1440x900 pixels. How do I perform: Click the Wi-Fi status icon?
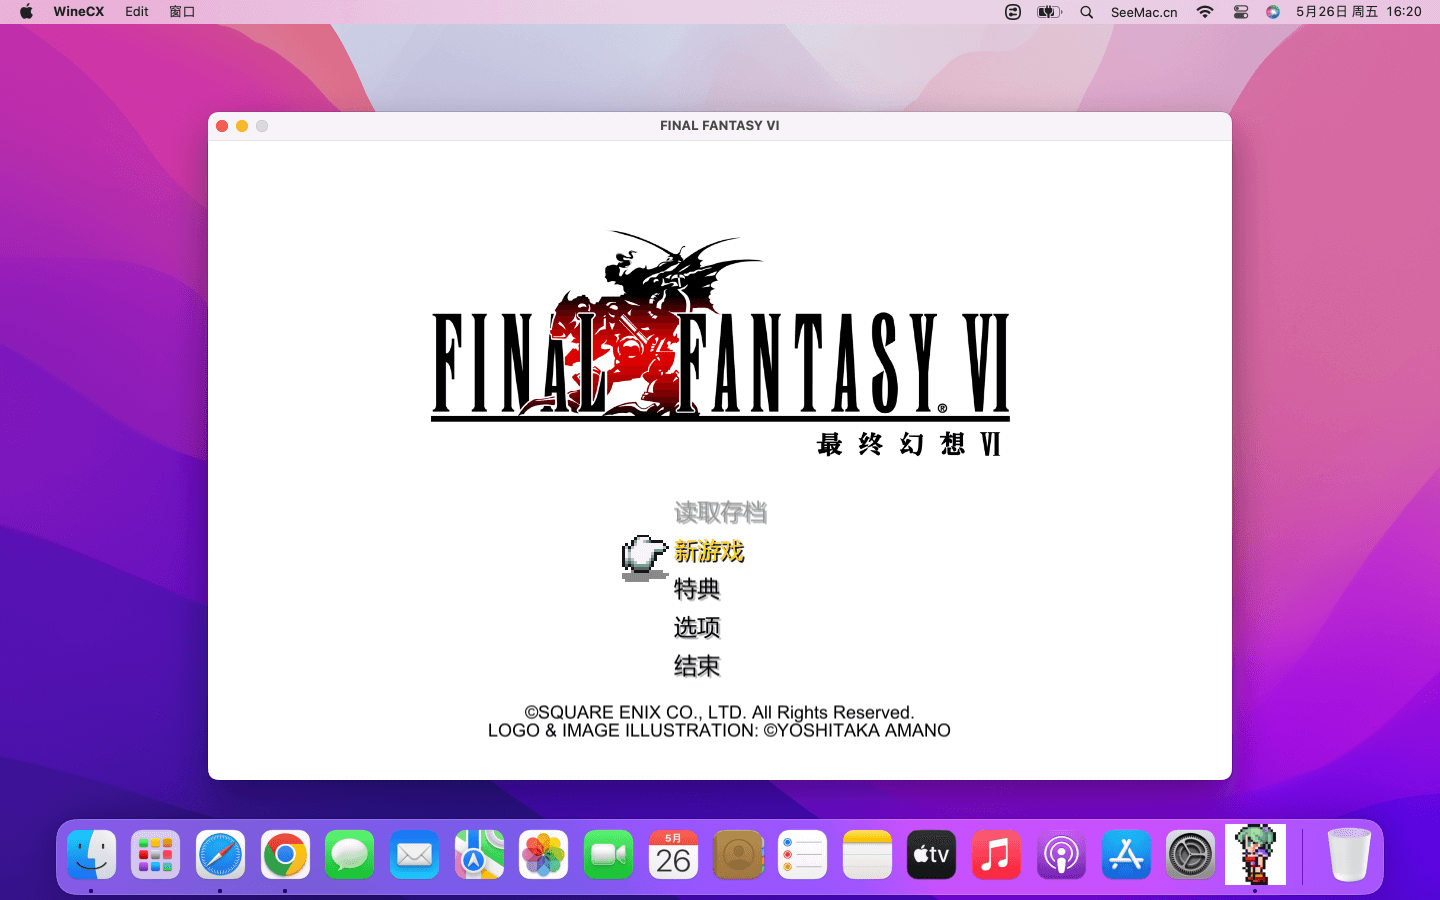(x=1205, y=12)
